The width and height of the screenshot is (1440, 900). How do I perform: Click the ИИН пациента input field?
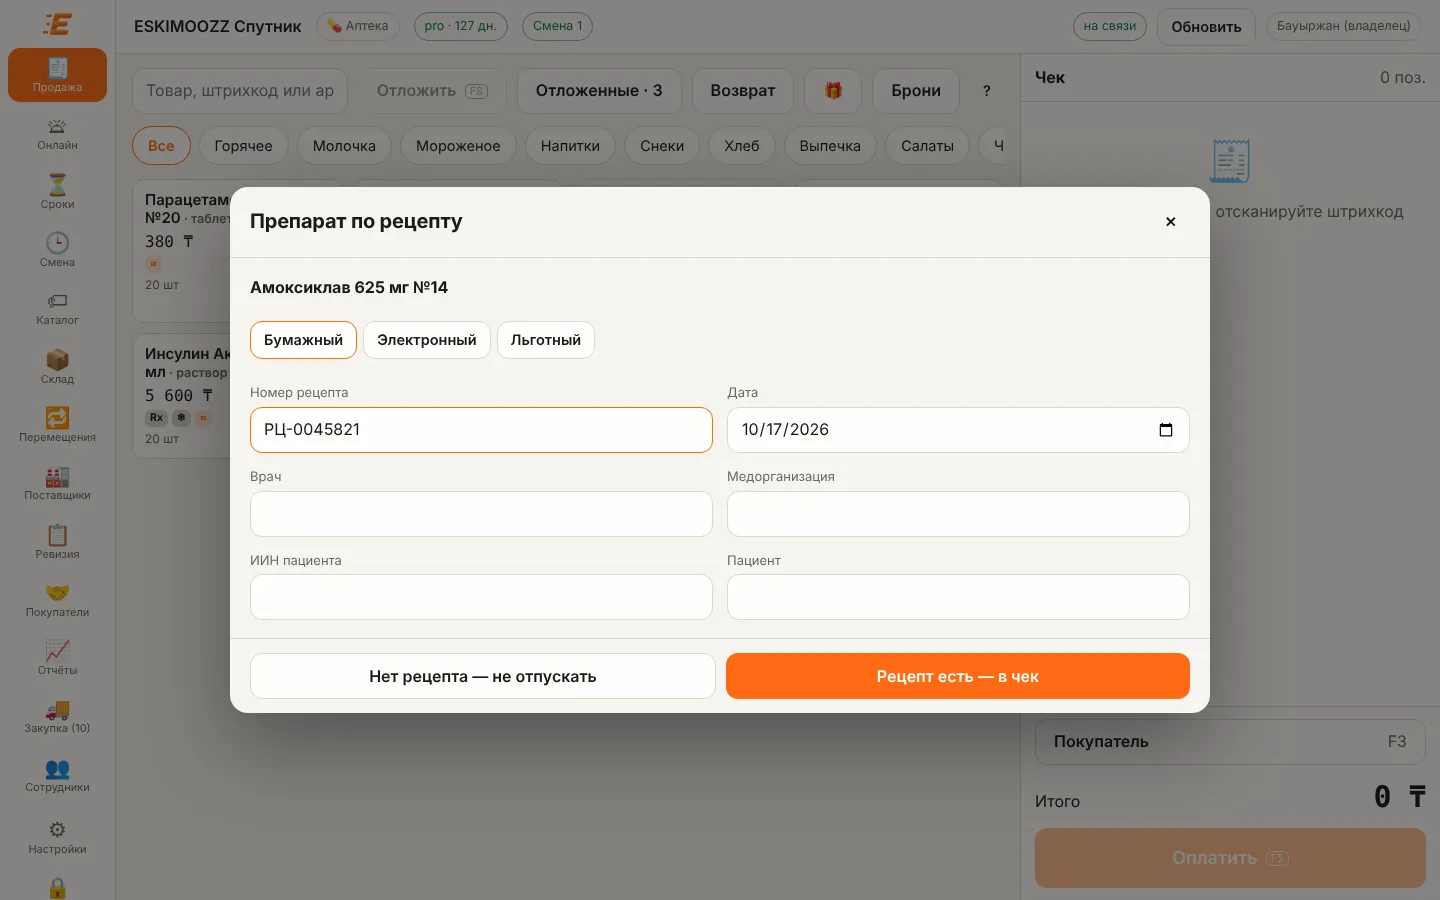tap(481, 597)
